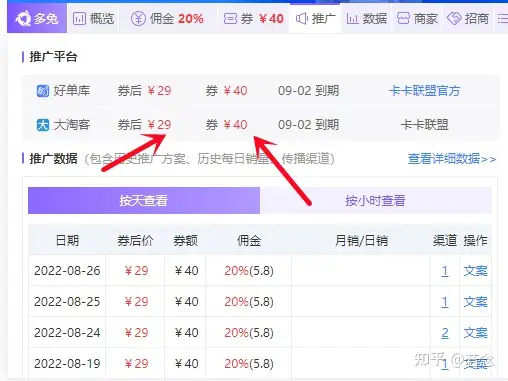Click the 2022-08-19 date cell

(x=67, y=364)
